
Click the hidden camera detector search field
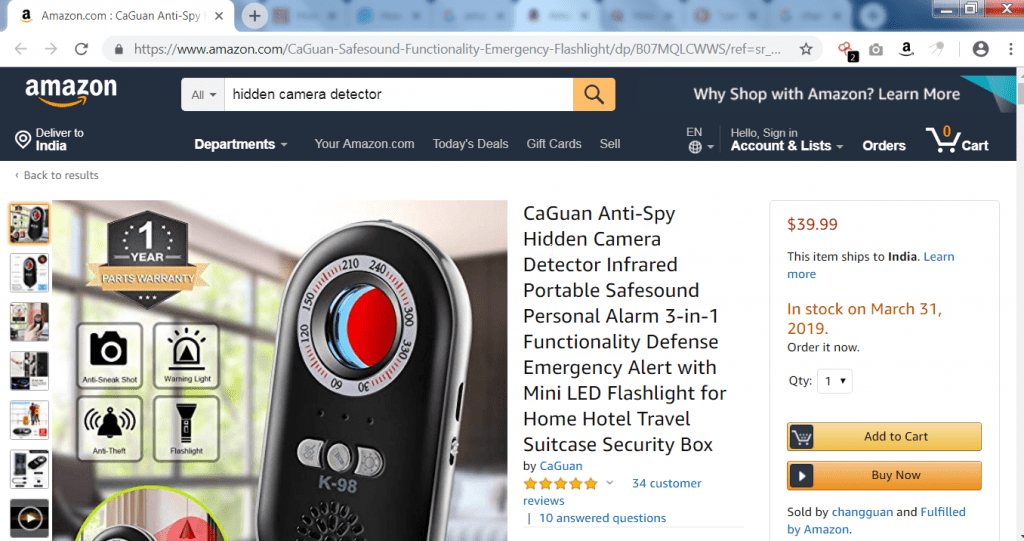[x=398, y=95]
